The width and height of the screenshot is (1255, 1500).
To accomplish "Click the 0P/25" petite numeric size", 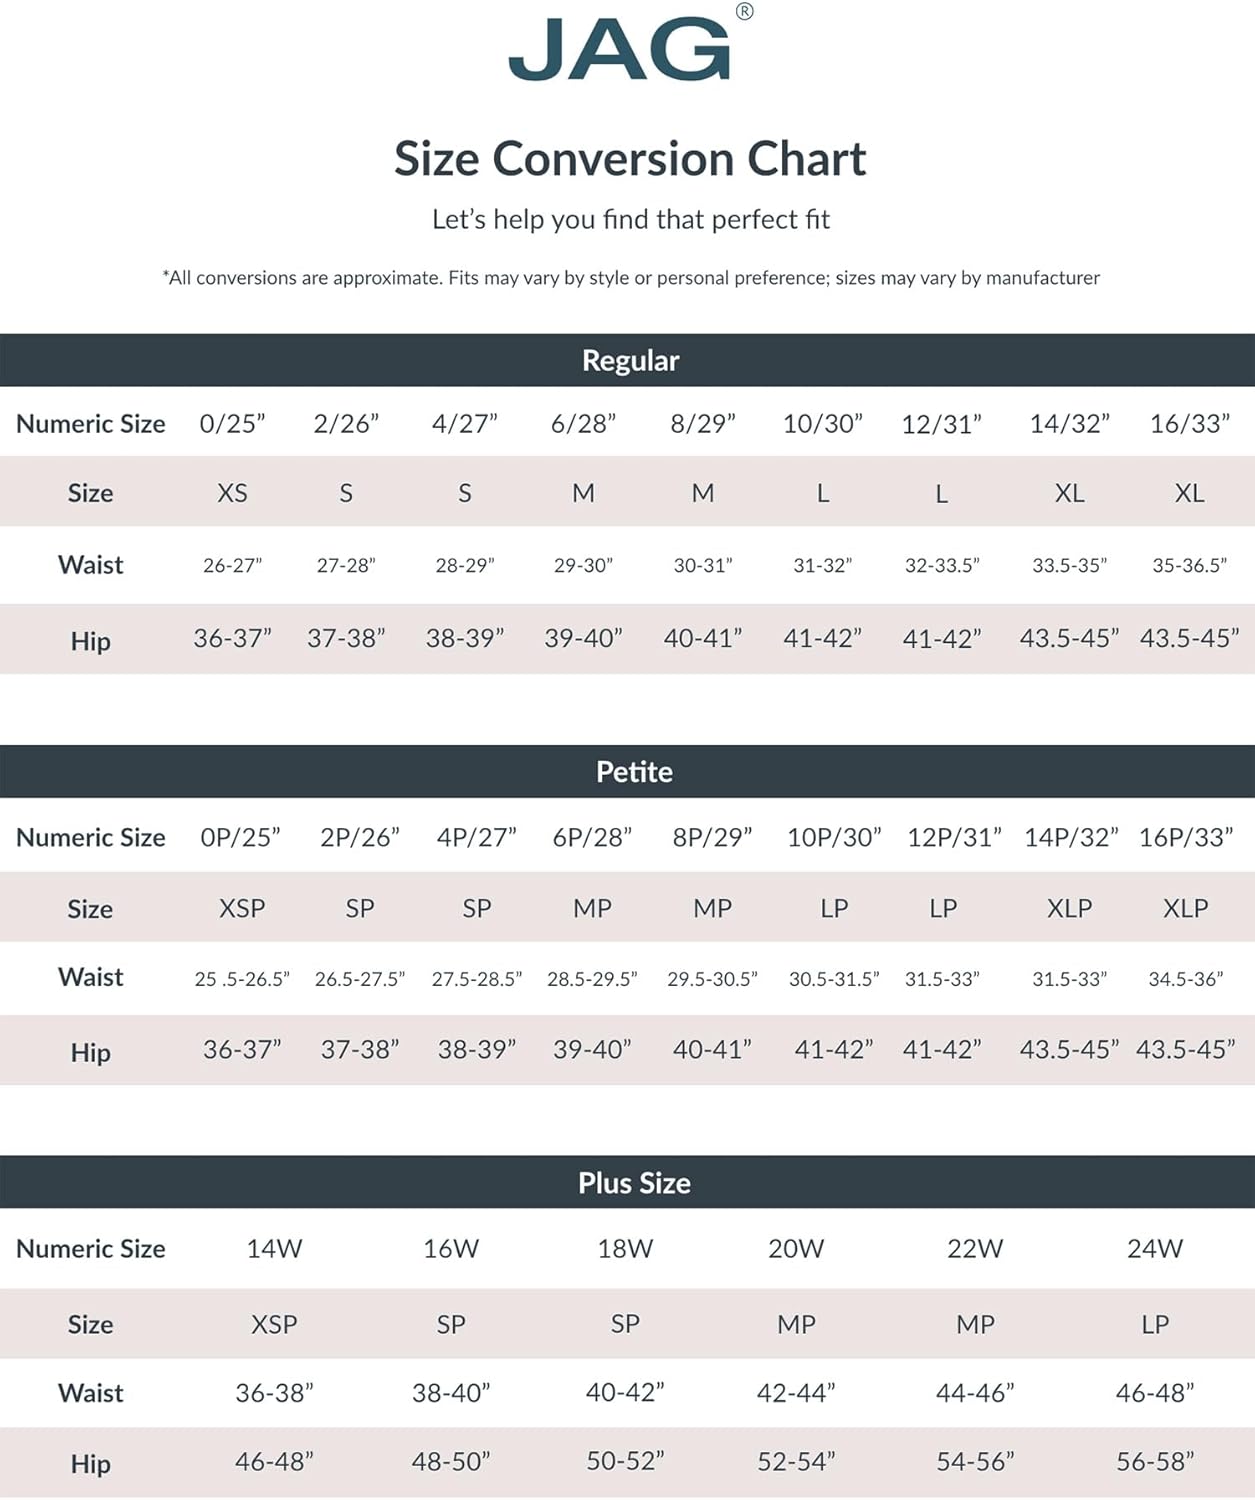I will (240, 837).
